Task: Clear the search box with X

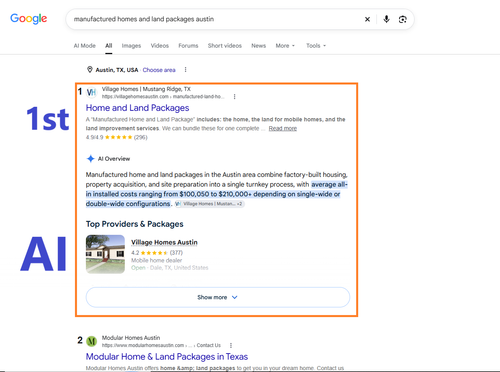Action: point(367,19)
